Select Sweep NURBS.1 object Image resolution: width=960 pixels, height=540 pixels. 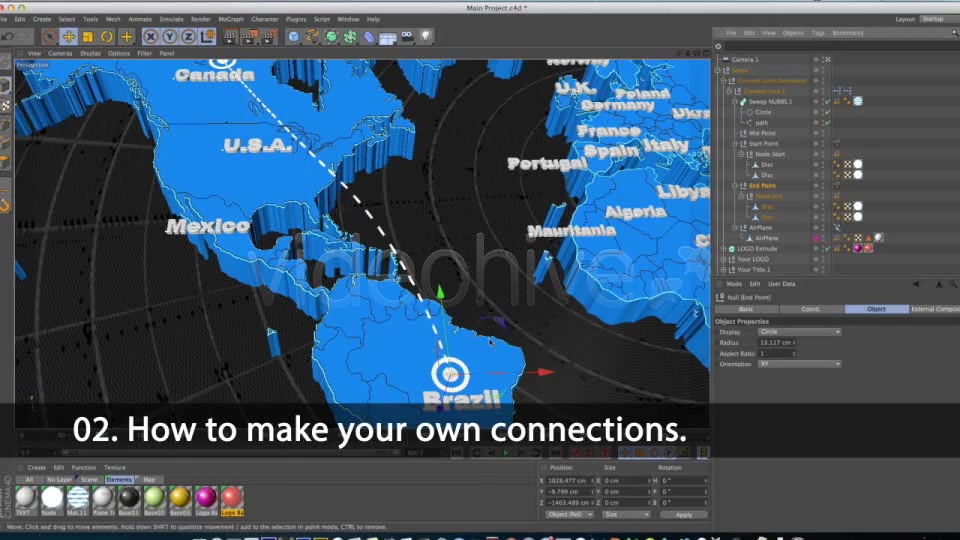coord(770,102)
